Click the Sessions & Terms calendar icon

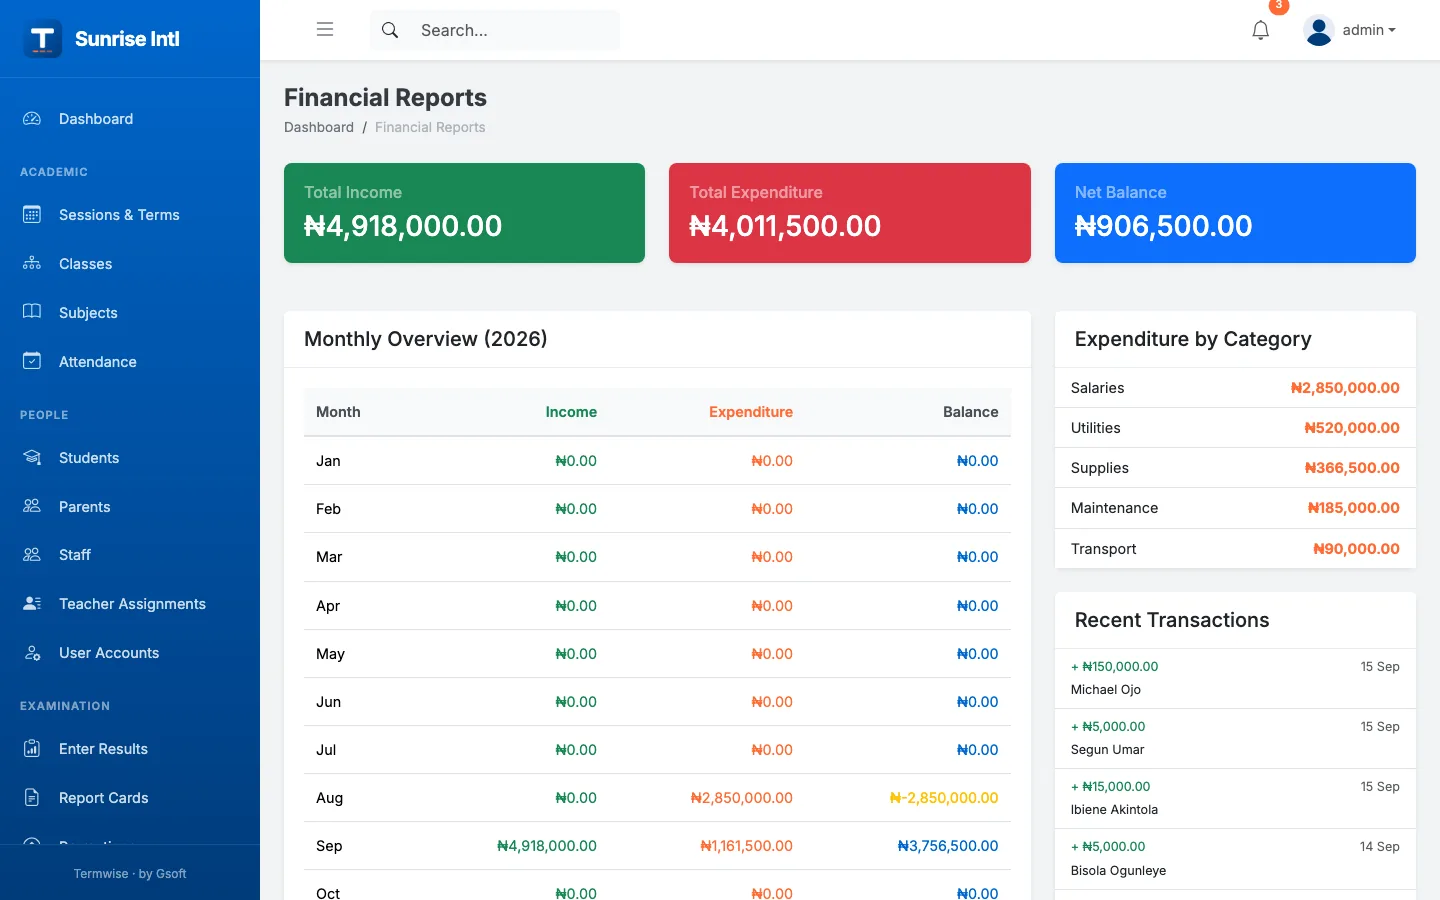click(32, 214)
